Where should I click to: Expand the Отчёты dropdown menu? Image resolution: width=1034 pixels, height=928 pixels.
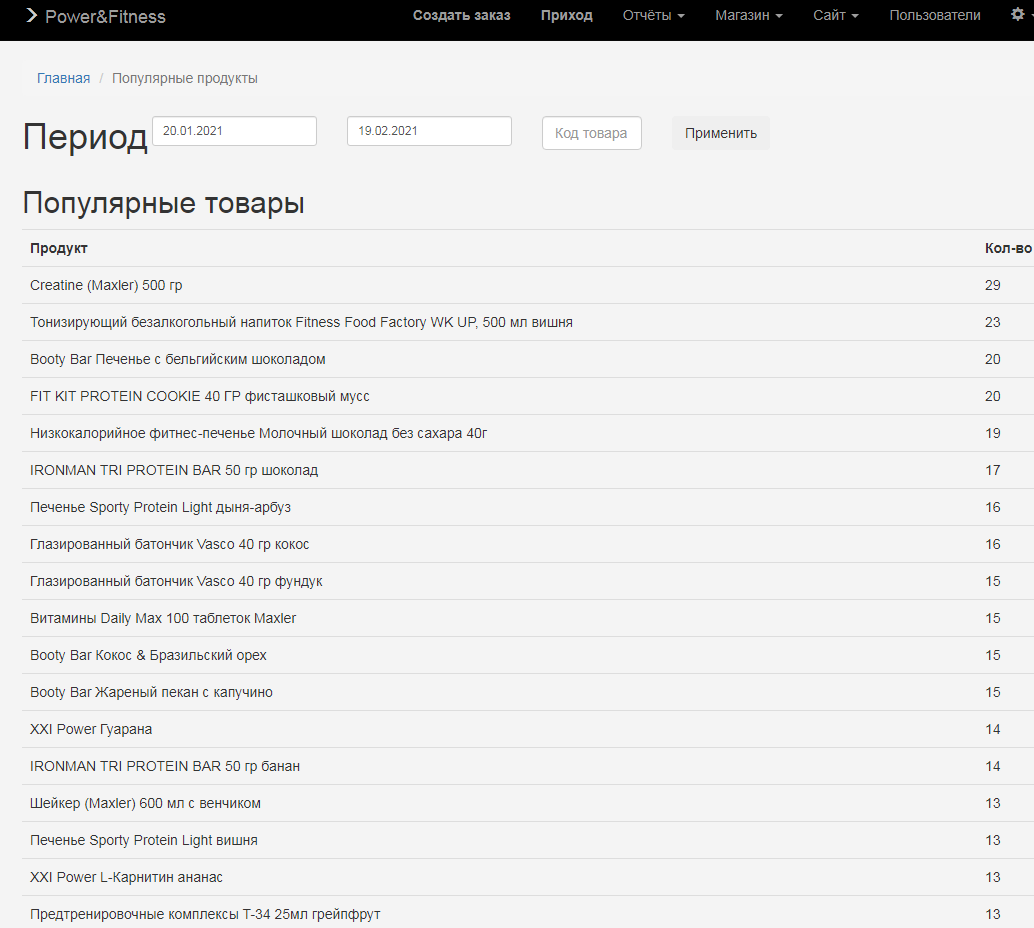click(653, 15)
